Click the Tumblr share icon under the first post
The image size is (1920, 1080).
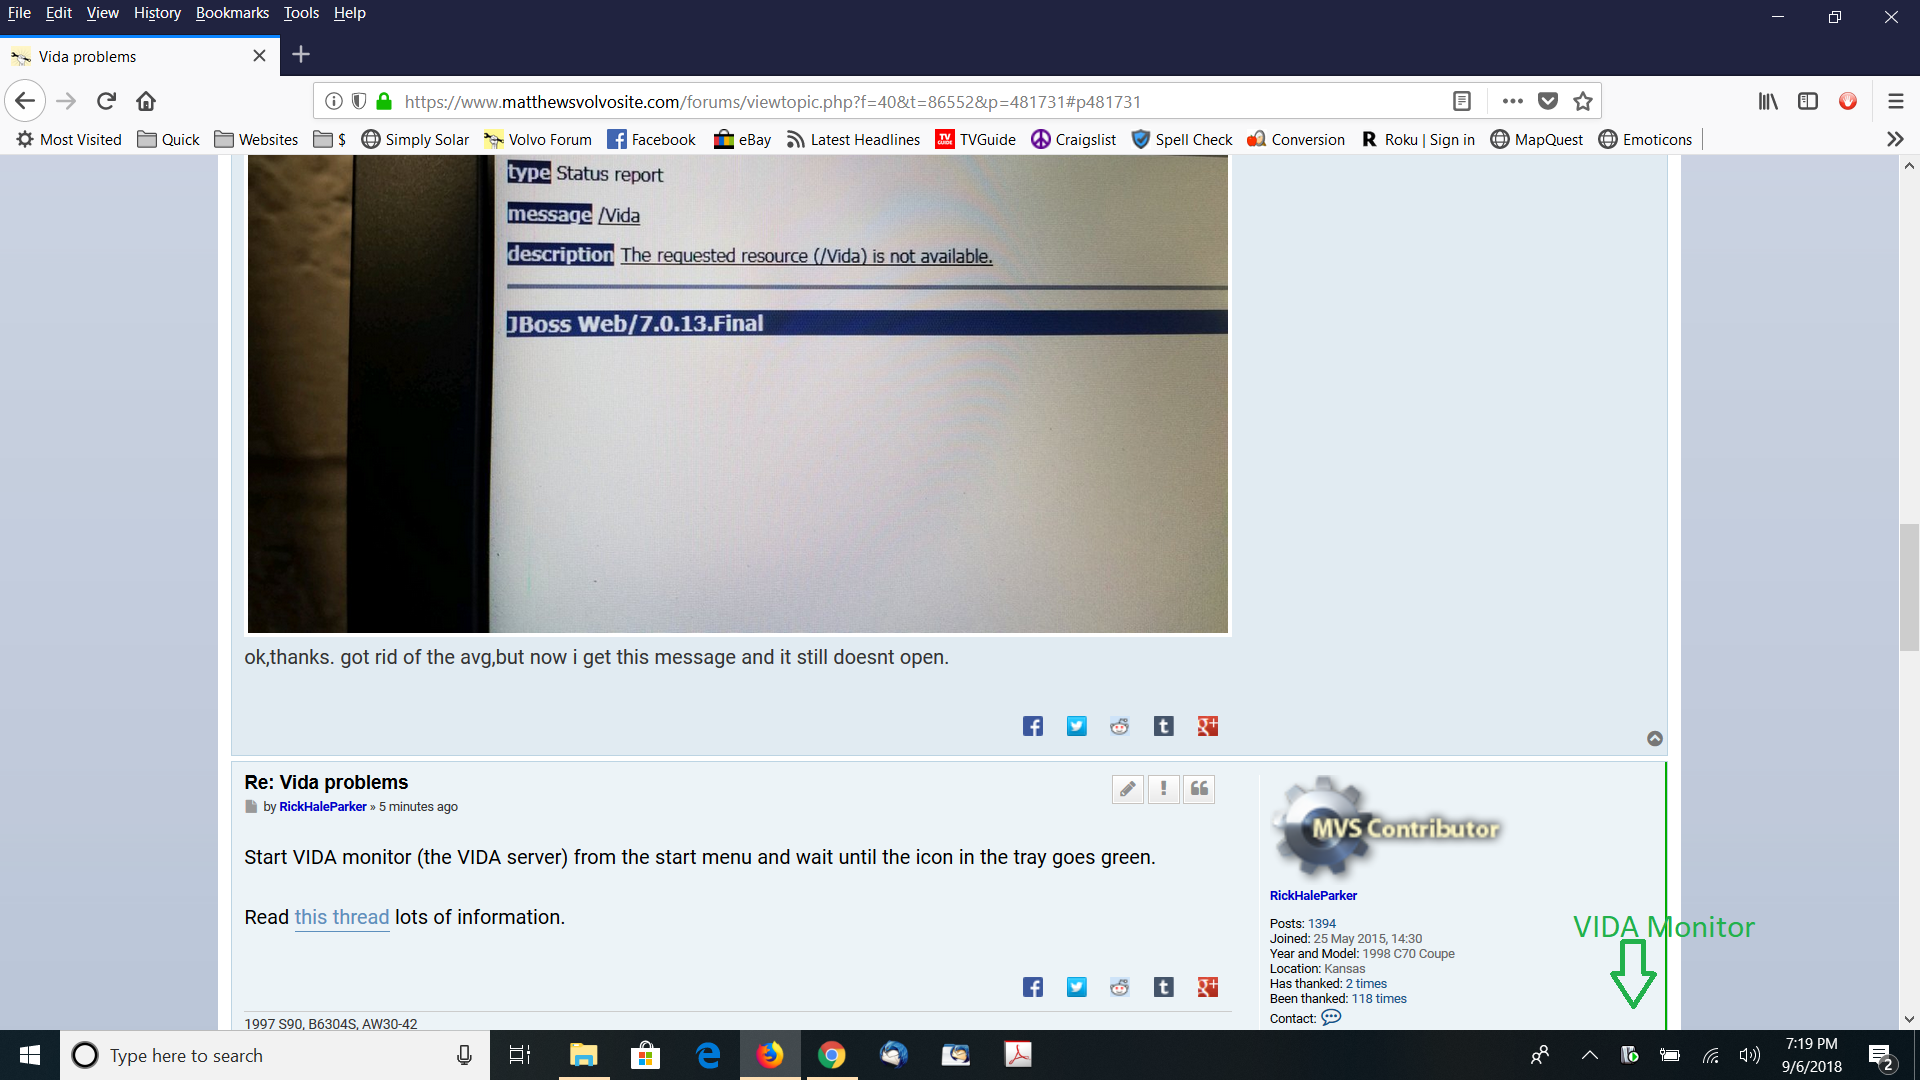[x=1163, y=727]
